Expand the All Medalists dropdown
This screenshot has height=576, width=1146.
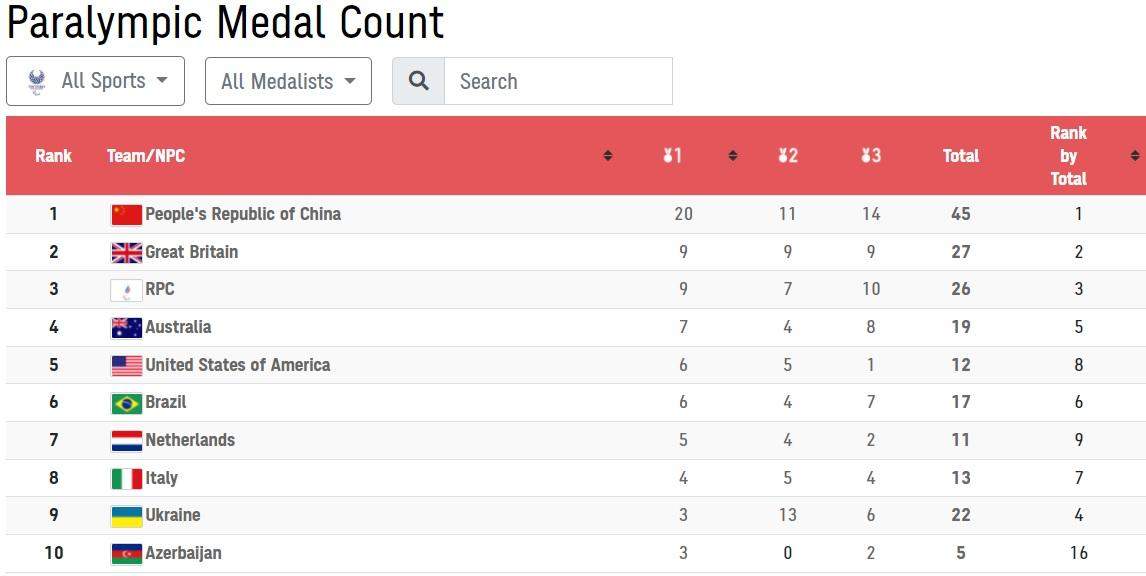[x=288, y=81]
